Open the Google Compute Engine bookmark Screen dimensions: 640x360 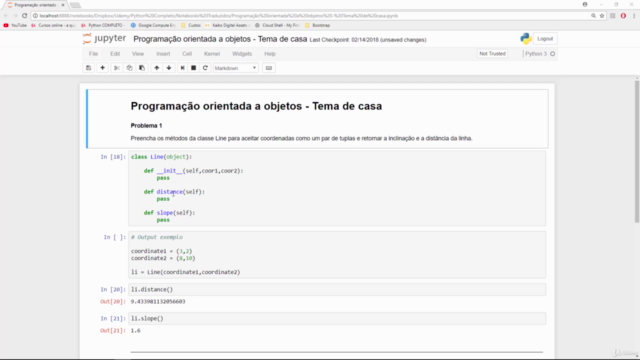pyautogui.click(x=153, y=25)
